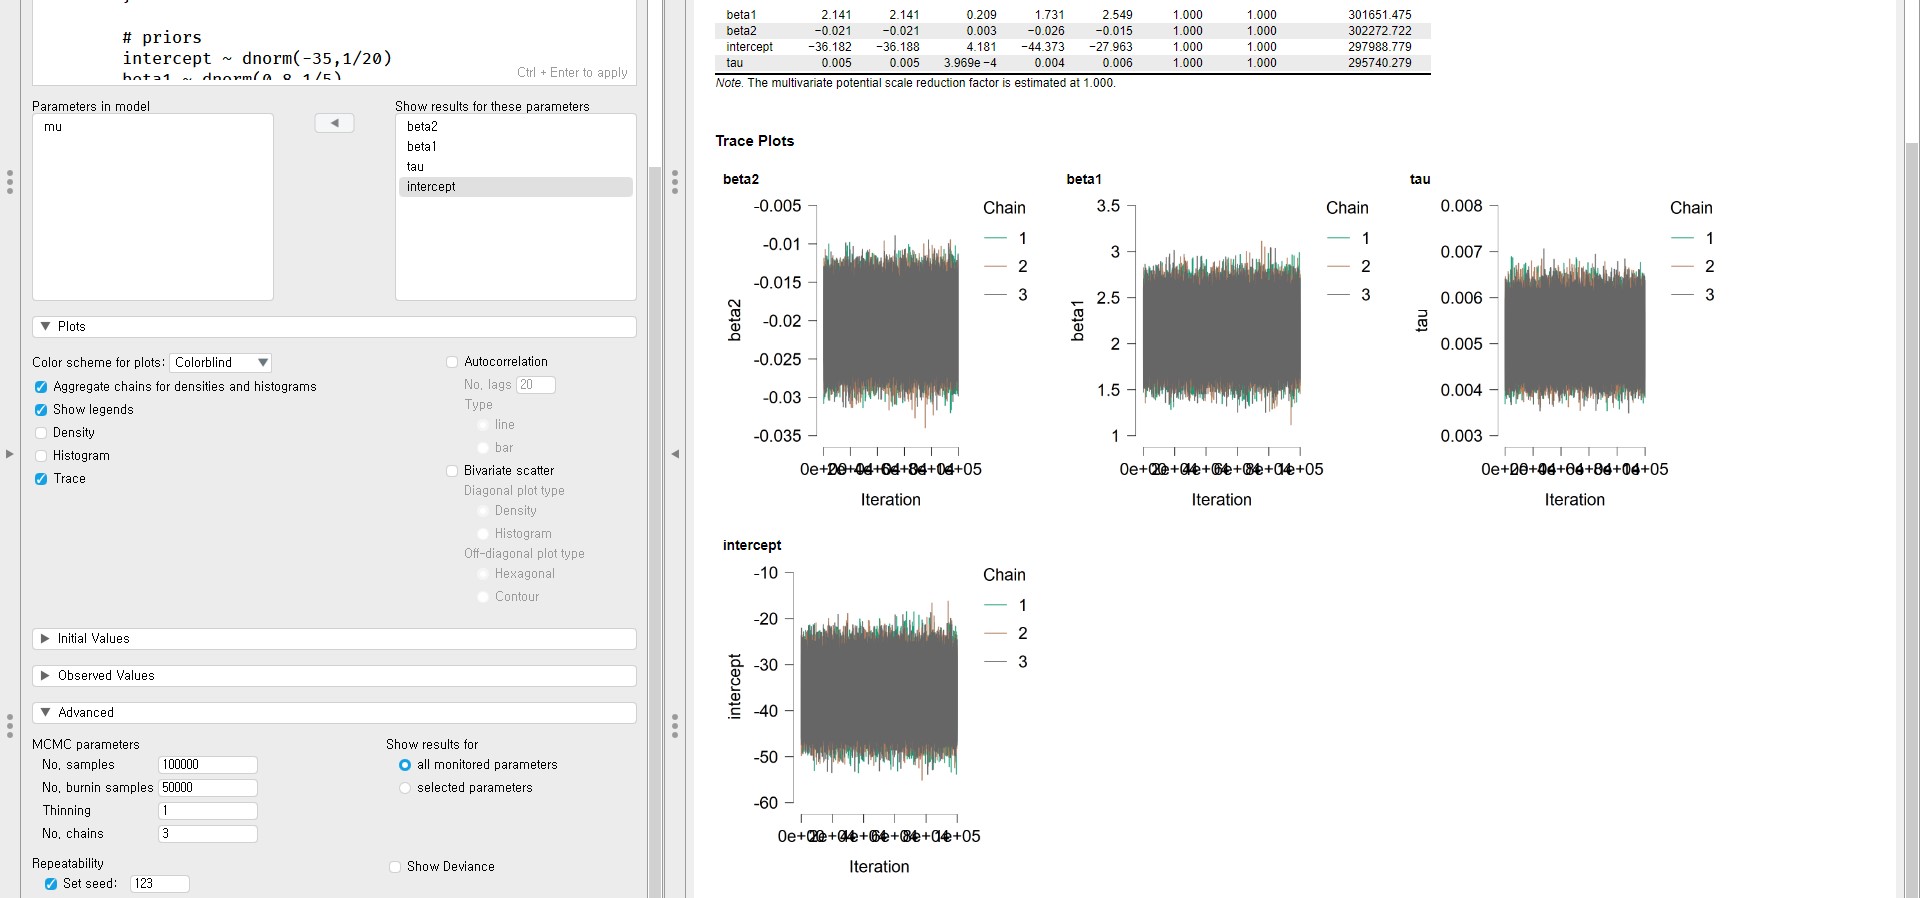Viewport: 1920px width, 898px height.
Task: Click the results panel vertical scrollbar
Action: tap(1911, 500)
